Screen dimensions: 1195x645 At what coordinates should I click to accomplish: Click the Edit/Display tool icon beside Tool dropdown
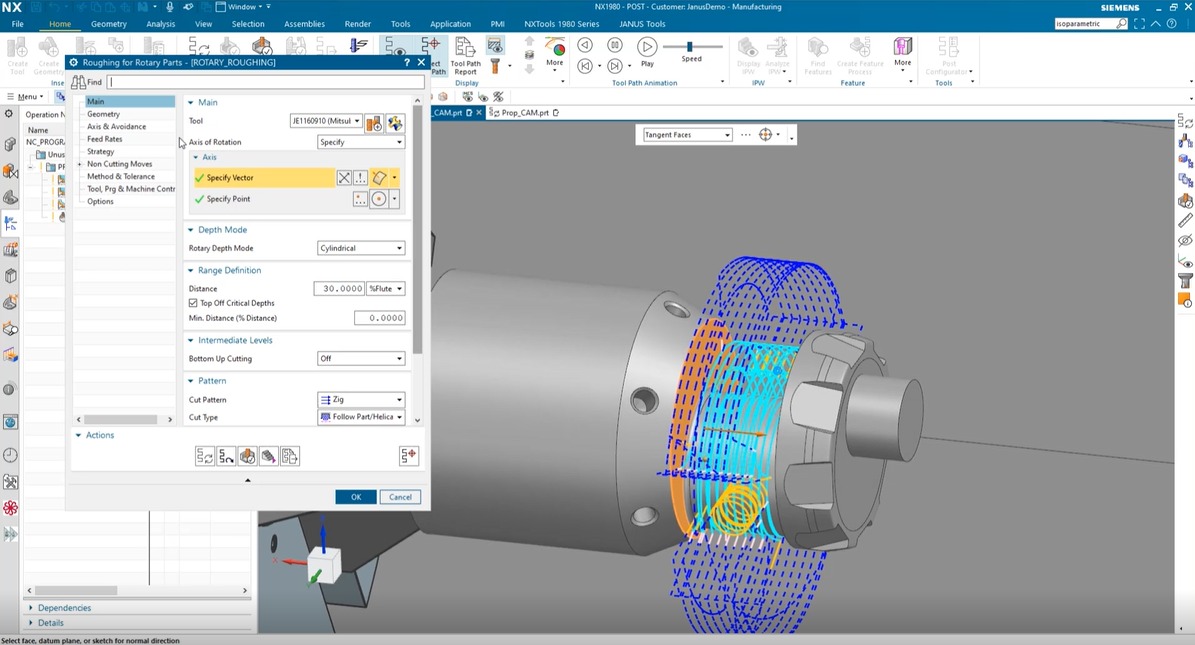[x=395, y=122]
